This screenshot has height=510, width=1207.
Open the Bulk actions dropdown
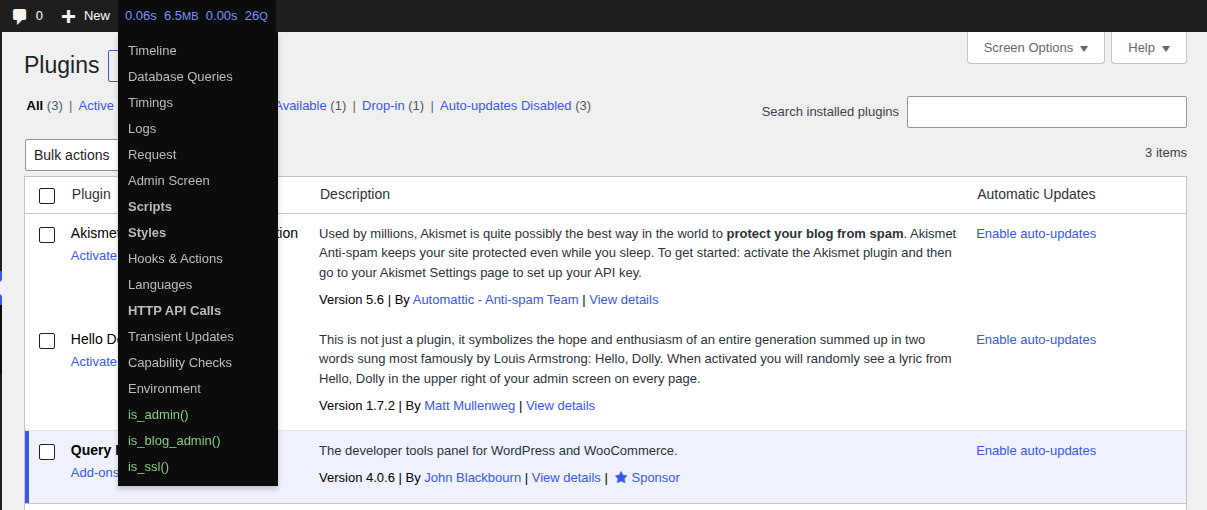pyautogui.click(x=72, y=155)
